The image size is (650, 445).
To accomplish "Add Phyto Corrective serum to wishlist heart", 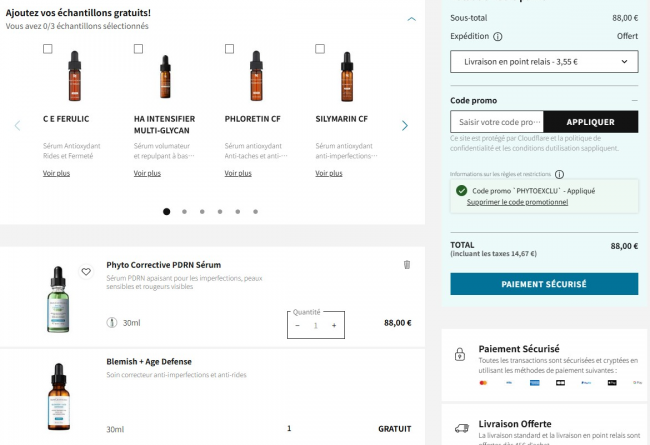I will [86, 272].
